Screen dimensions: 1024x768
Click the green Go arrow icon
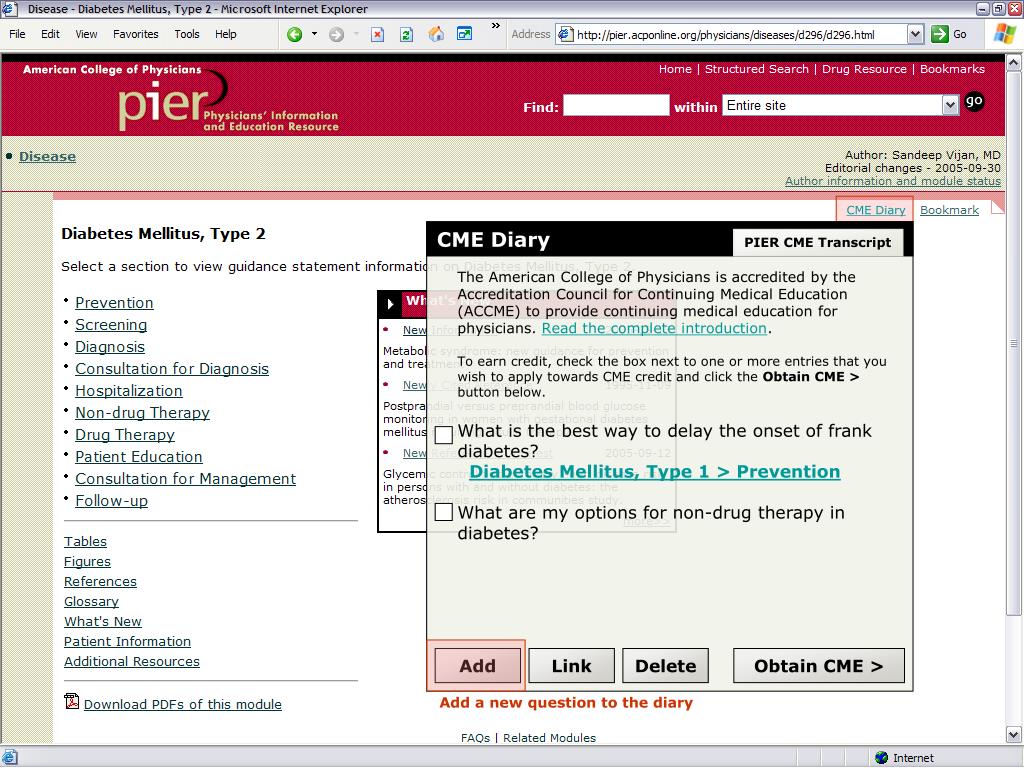(940, 34)
